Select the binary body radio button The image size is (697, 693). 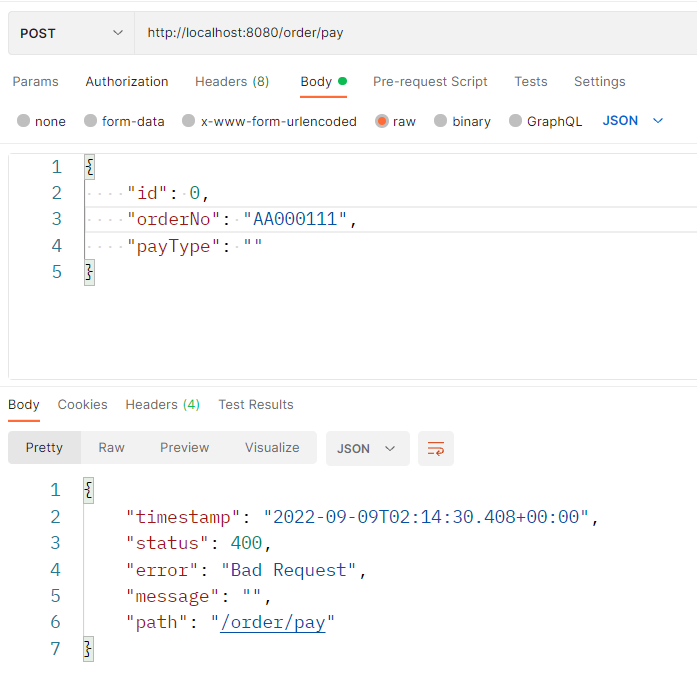point(439,121)
